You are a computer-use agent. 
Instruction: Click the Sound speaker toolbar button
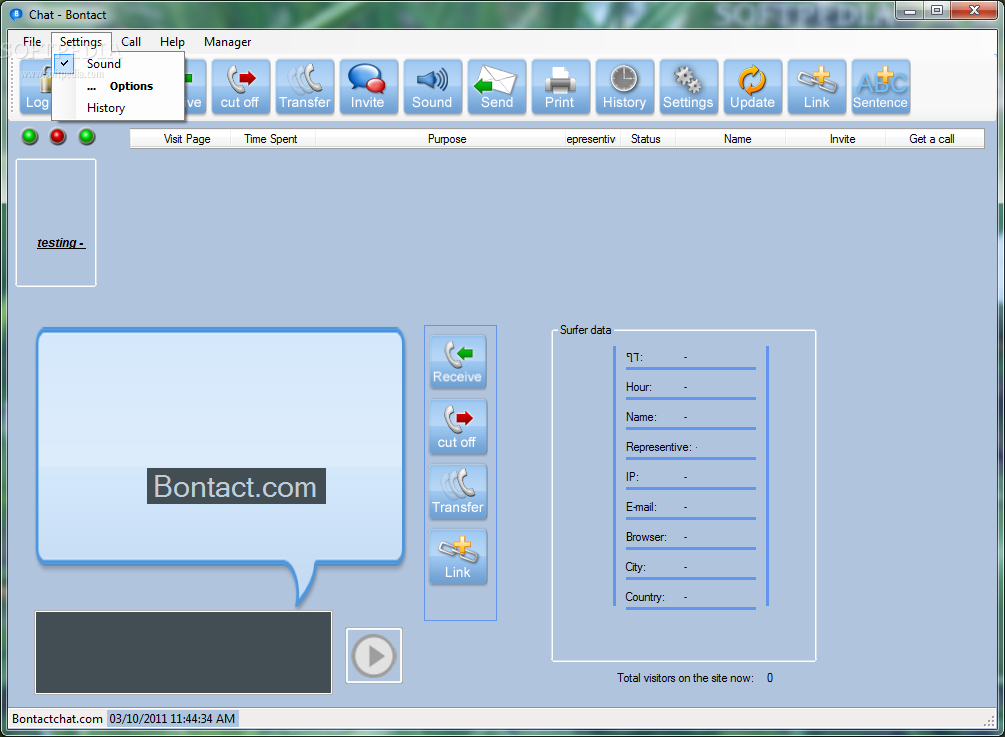[433, 87]
